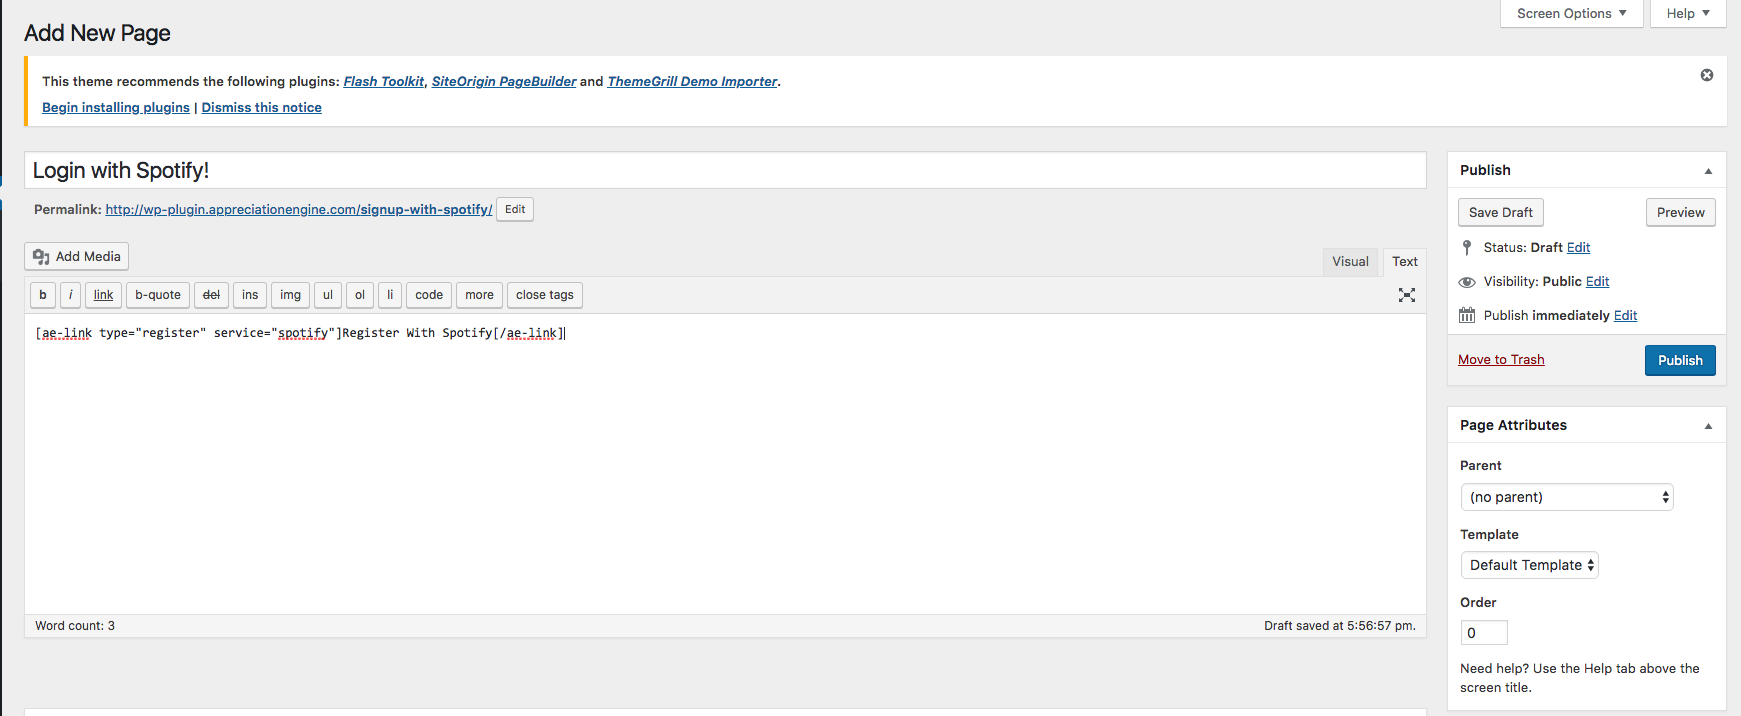
Task: Click Move to Trash link
Action: pos(1501,360)
